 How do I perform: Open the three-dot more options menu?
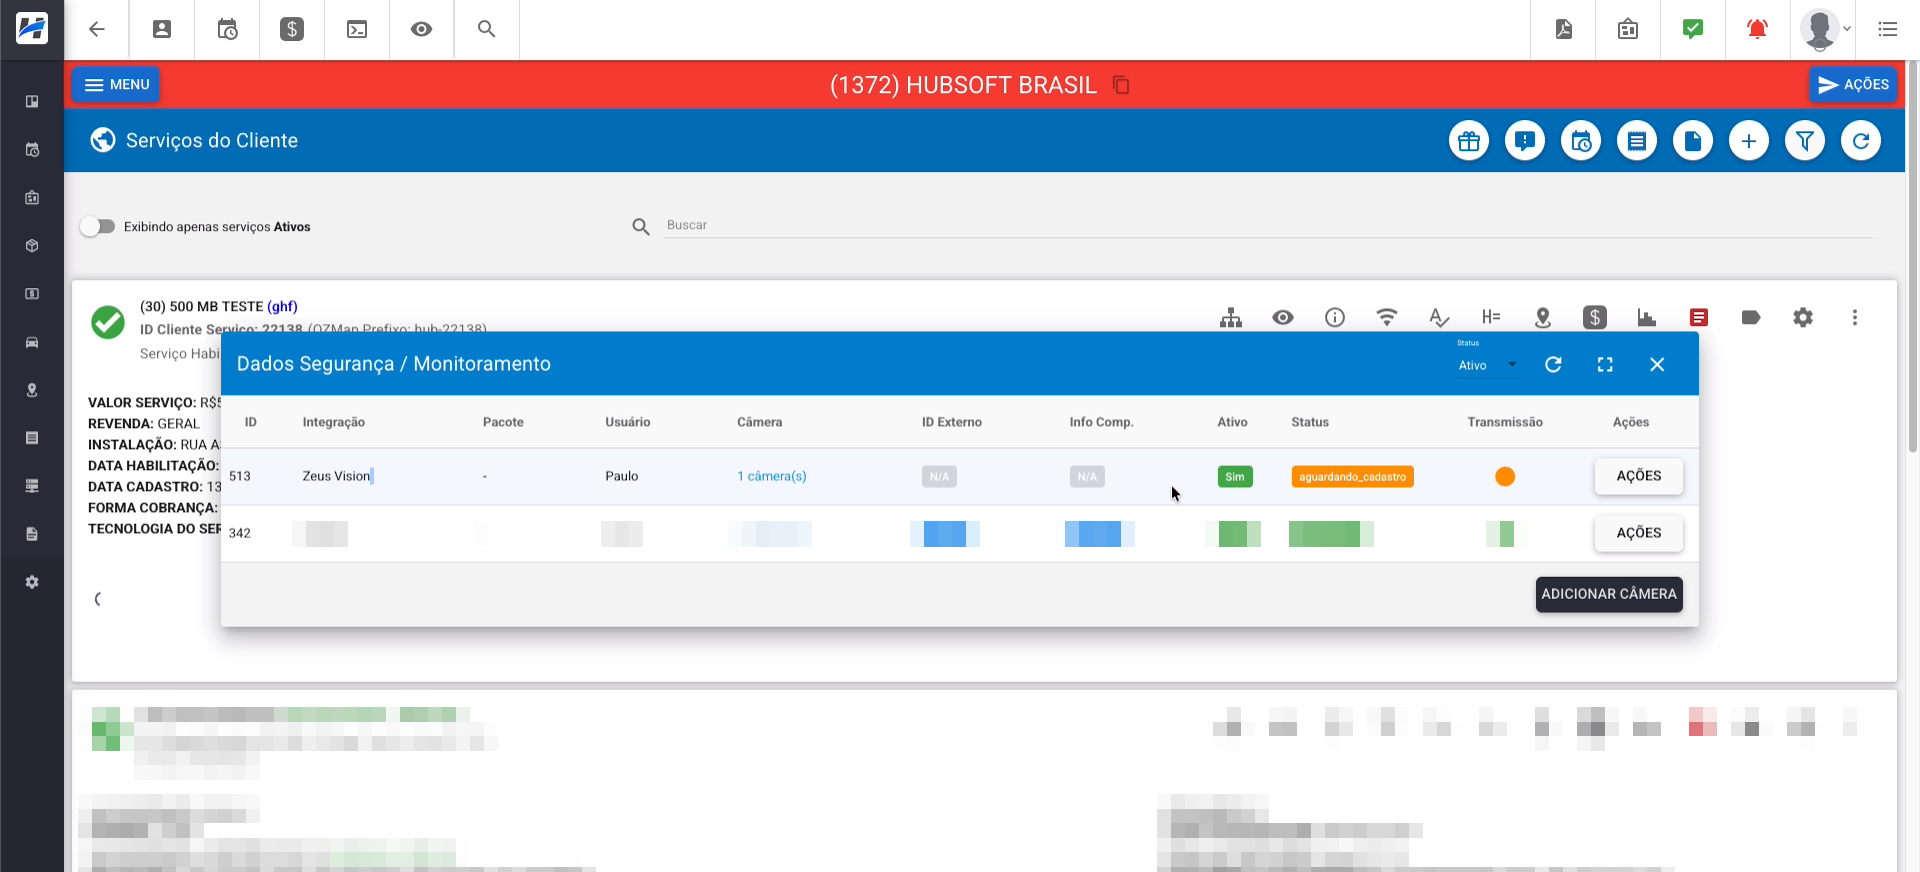(1855, 318)
